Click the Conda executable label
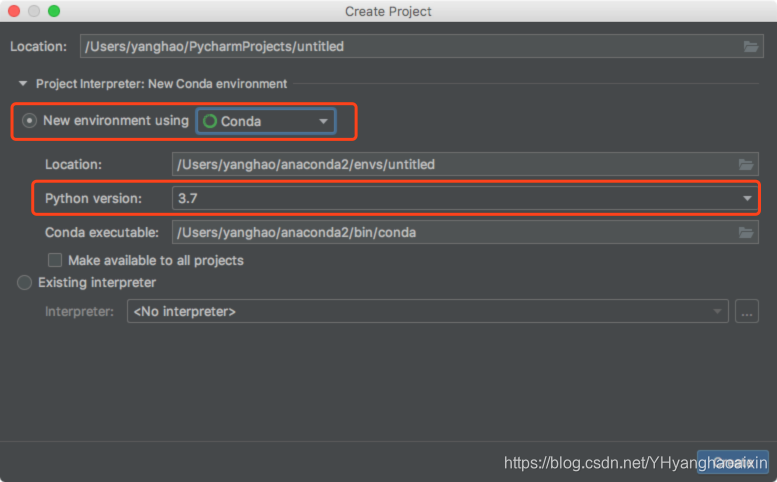This screenshot has height=482, width=777. (102, 232)
